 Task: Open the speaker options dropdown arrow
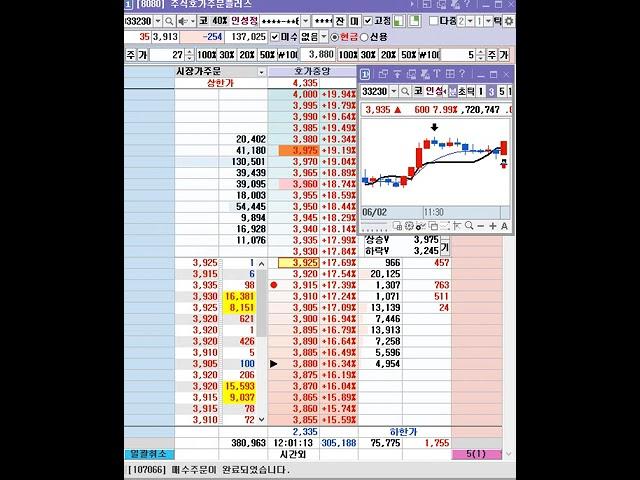[x=193, y=21]
